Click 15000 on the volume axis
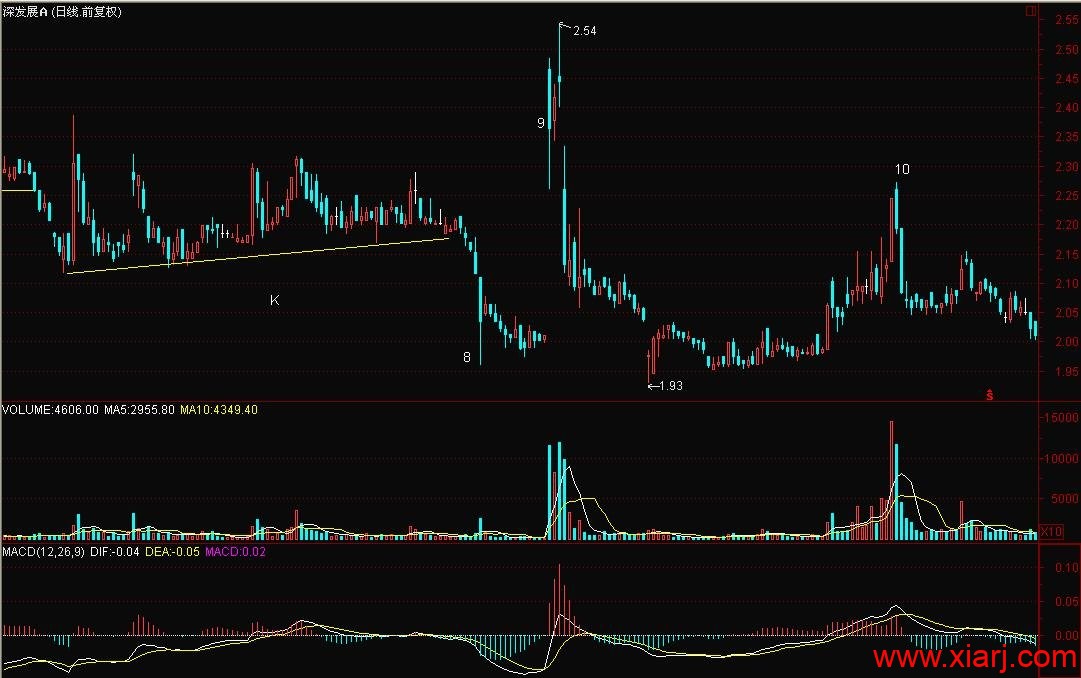Image resolution: width=1081 pixels, height=678 pixels. tap(1062, 418)
